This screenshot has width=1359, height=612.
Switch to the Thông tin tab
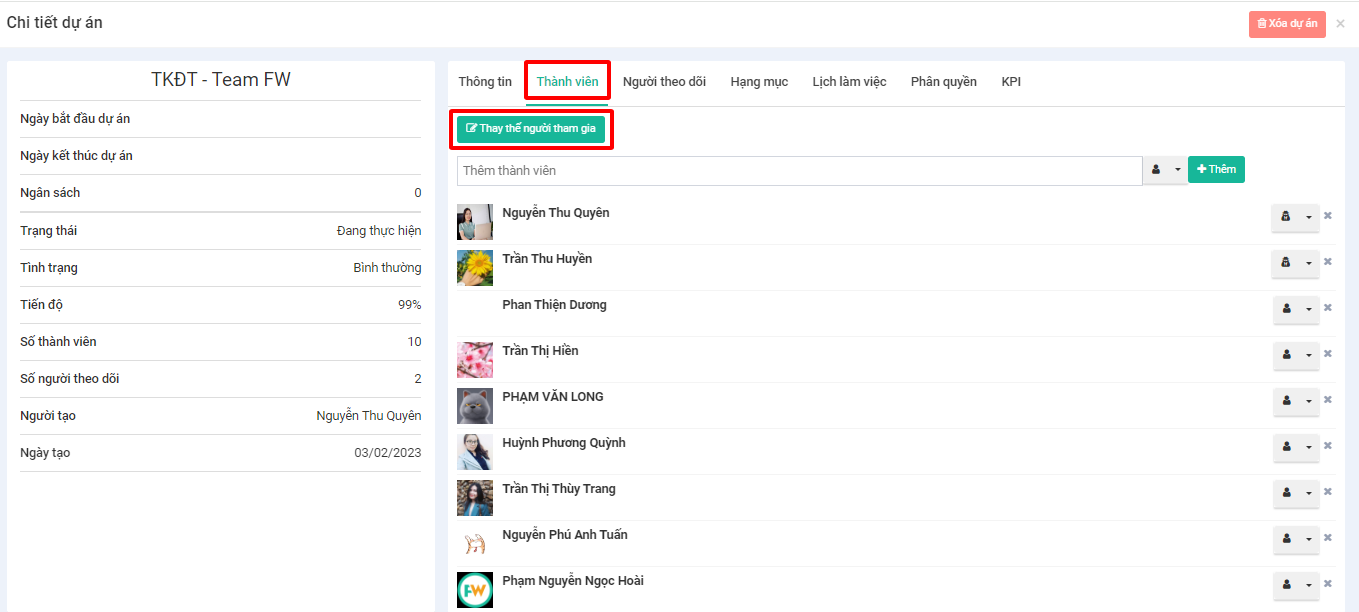coord(485,82)
